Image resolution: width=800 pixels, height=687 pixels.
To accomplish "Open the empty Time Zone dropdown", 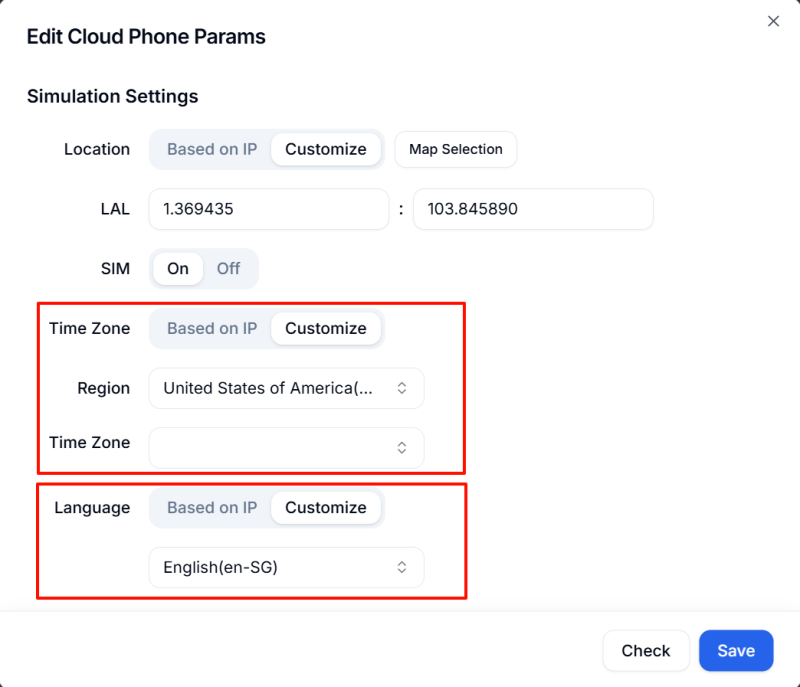I will tap(270, 447).
